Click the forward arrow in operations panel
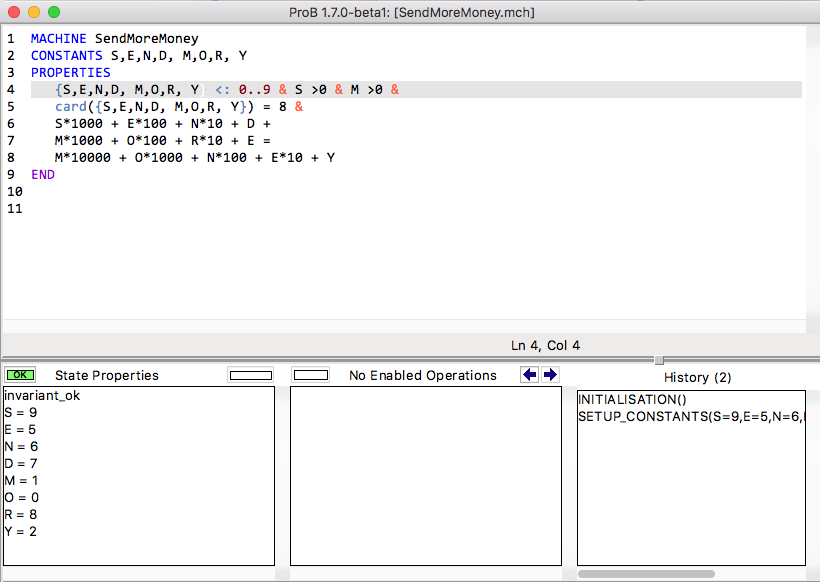Viewport: 820px width, 582px height. (550, 375)
